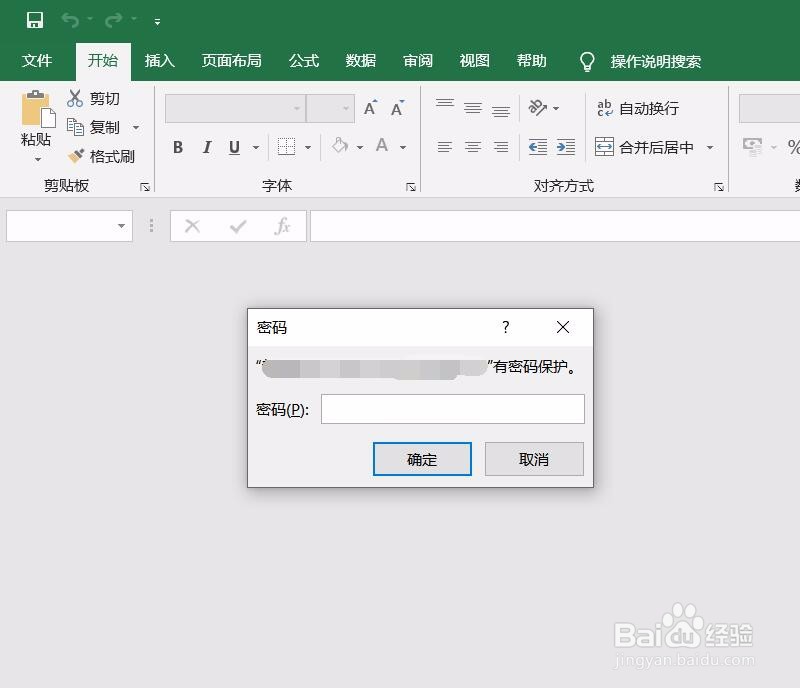The height and width of the screenshot is (688, 800).
Task: Click the 格式刷 format painter
Action: coord(102,156)
